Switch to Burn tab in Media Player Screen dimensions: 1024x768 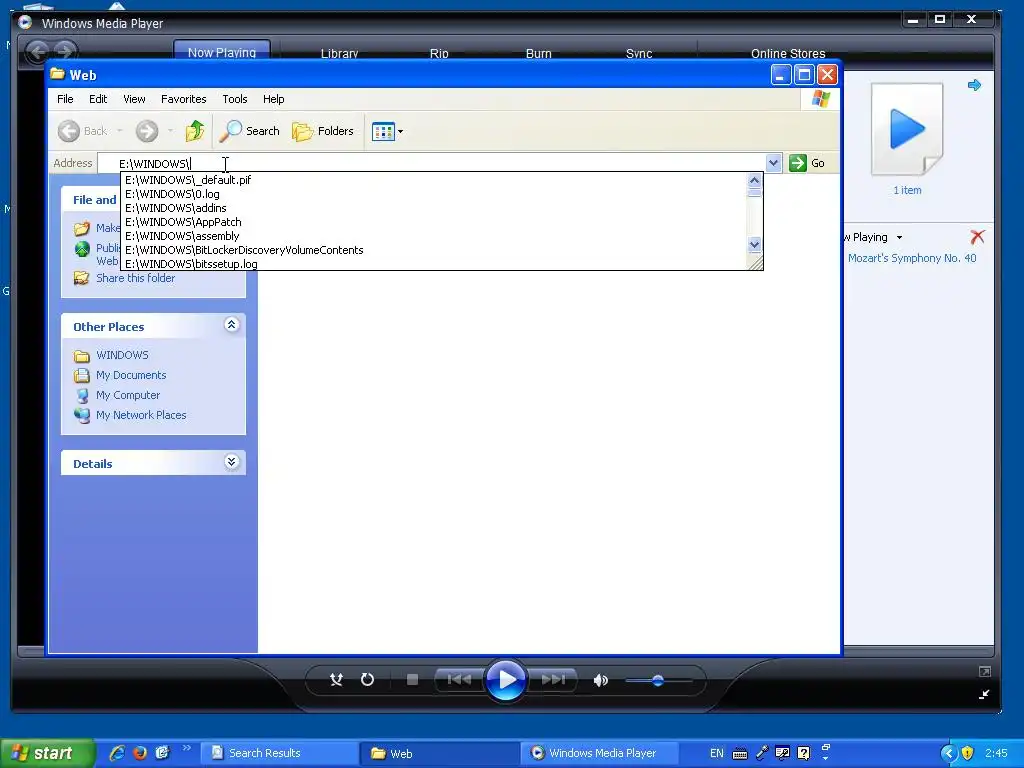pos(539,53)
